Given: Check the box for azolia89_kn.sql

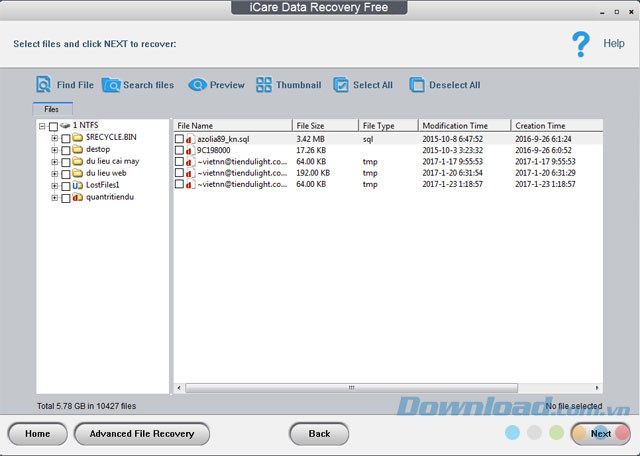Looking at the screenshot, I should coord(180,138).
